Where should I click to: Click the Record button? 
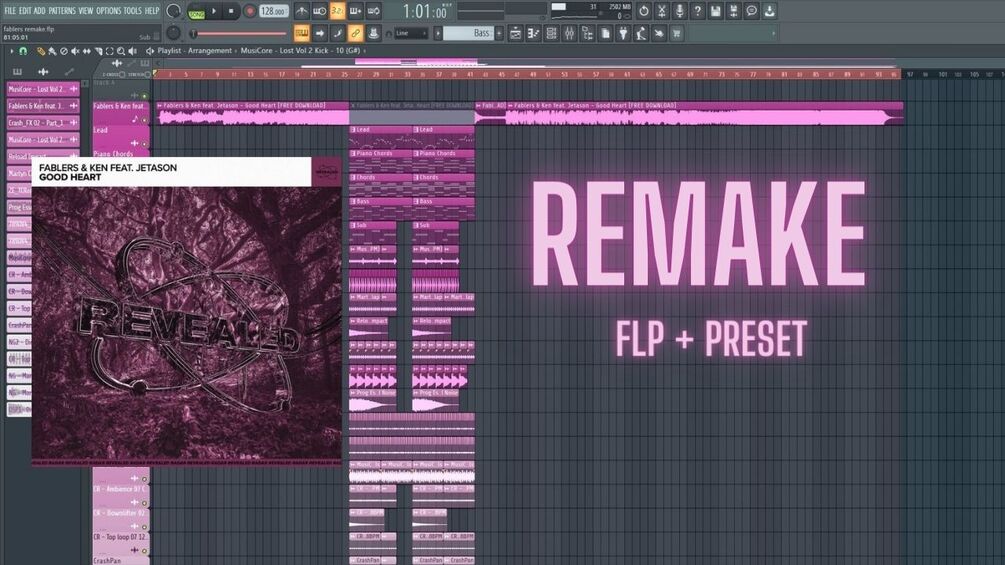click(250, 11)
